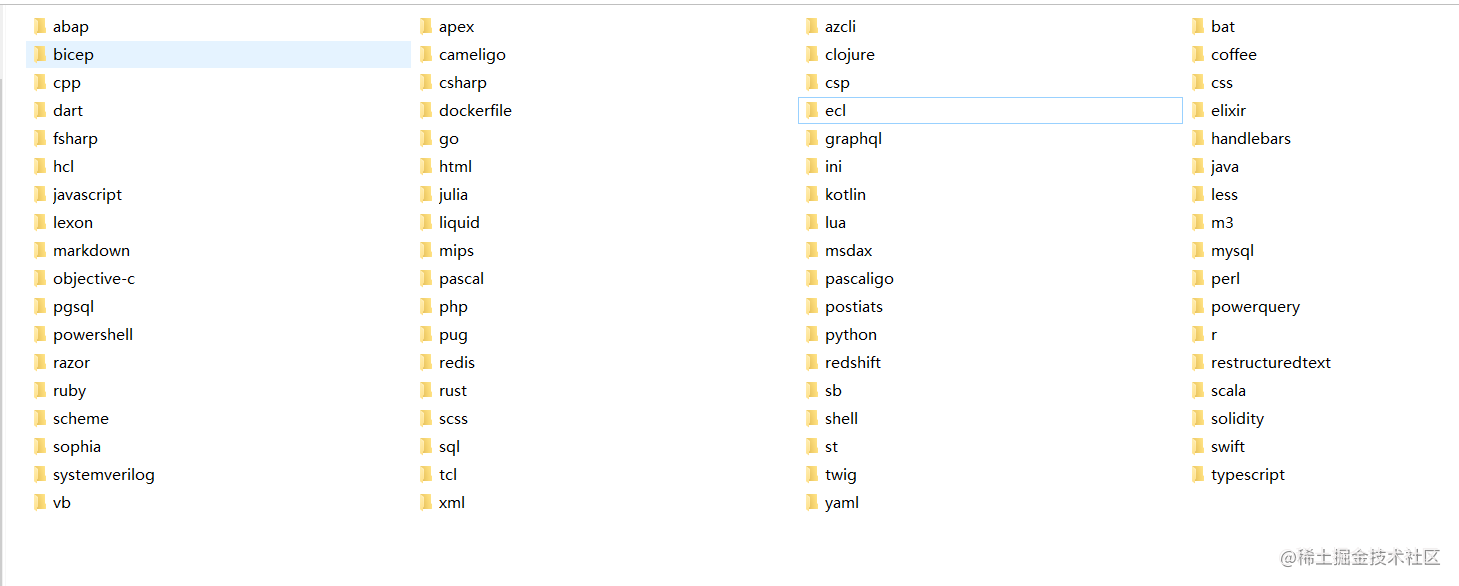The height and width of the screenshot is (586, 1459).
Task: Select the focused ecl folder
Action: 836,111
